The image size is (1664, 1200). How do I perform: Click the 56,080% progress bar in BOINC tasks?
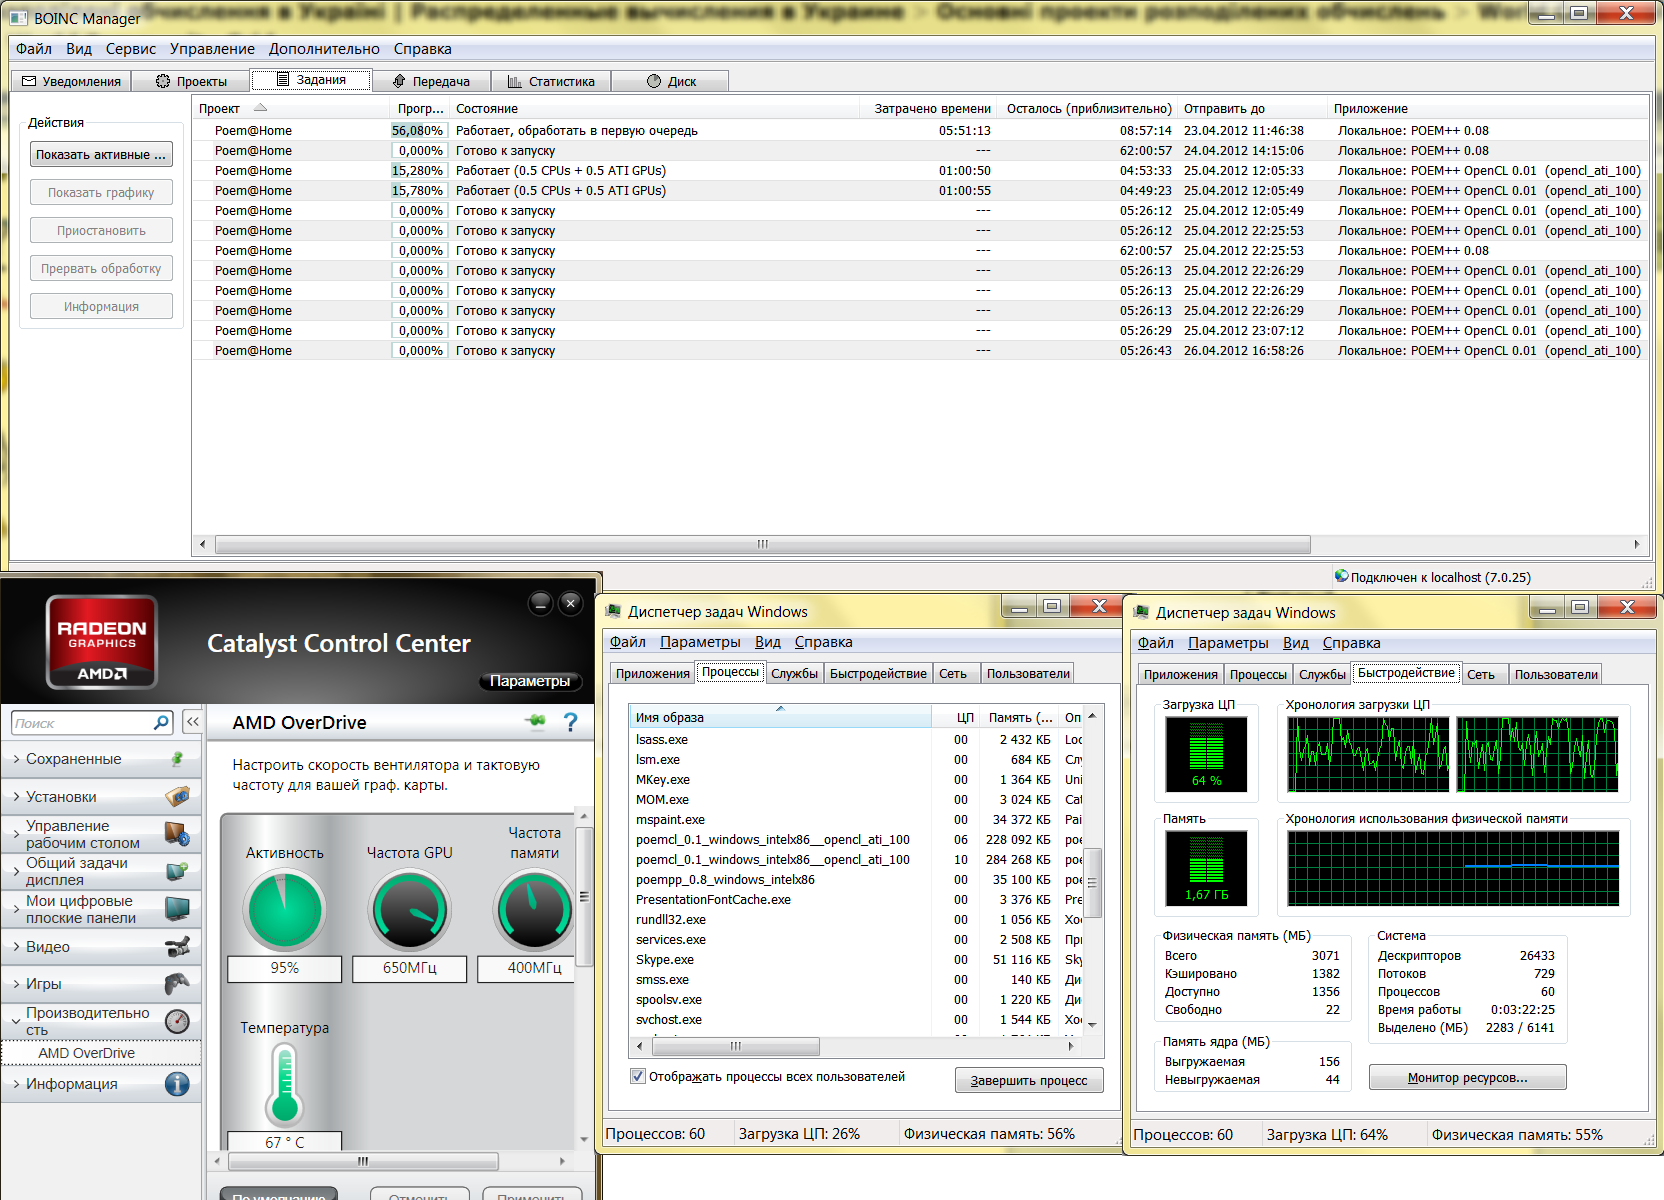(418, 130)
